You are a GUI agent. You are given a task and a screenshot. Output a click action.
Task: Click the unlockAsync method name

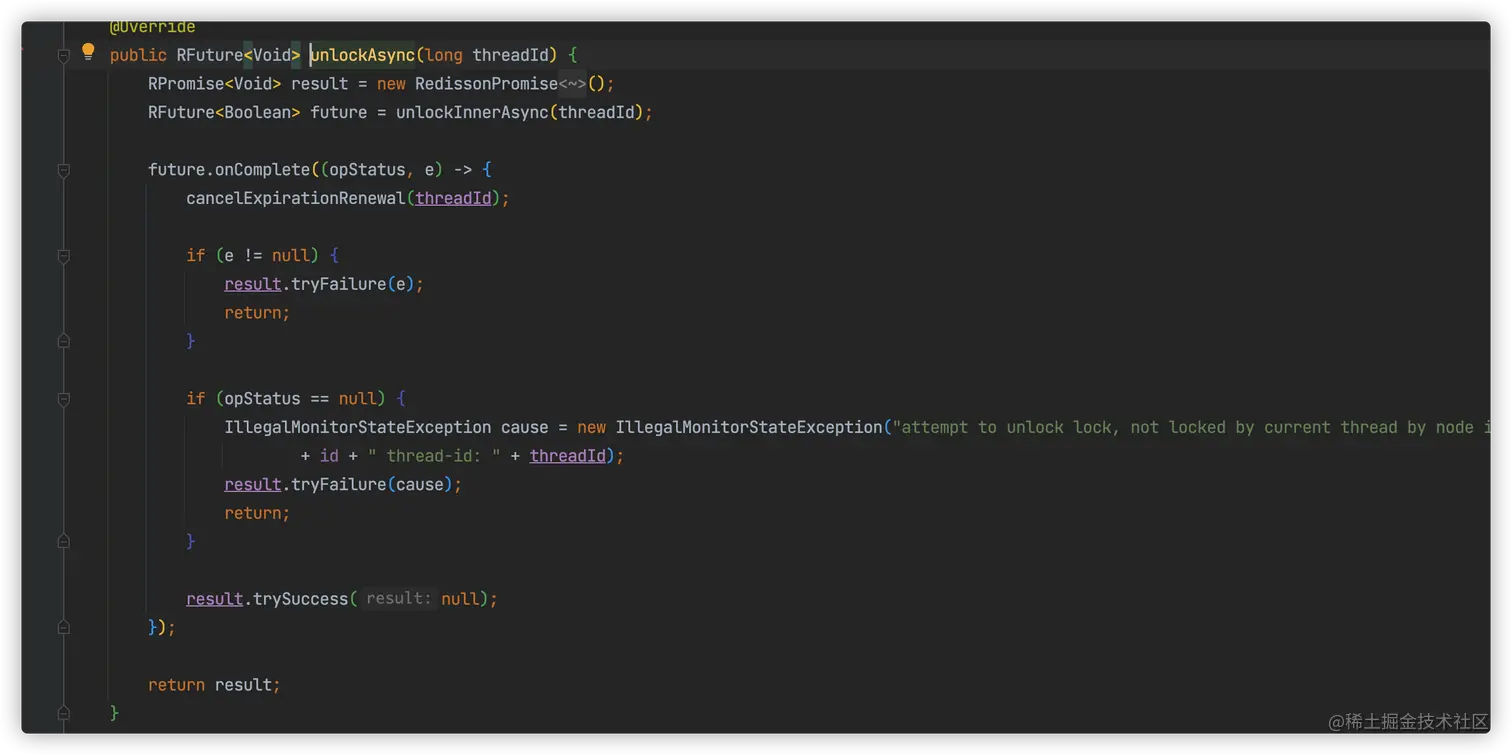(362, 55)
